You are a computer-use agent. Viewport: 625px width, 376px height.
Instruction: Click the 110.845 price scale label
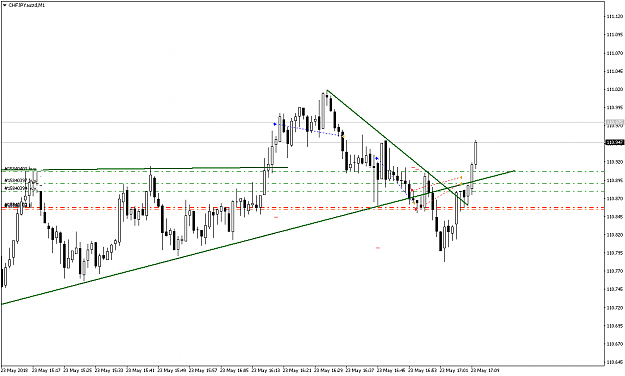614,217
